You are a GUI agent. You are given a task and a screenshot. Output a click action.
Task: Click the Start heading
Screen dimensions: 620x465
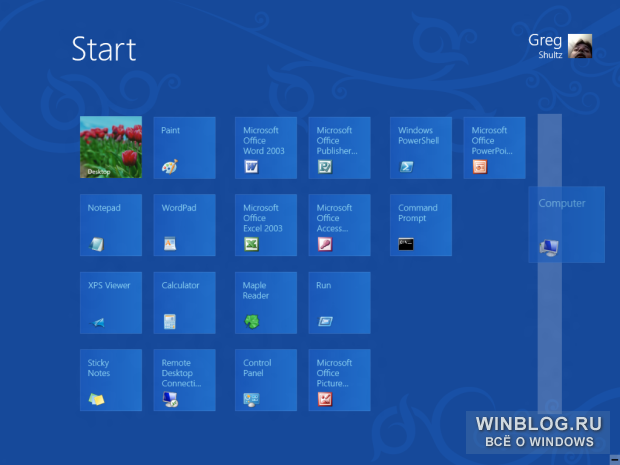click(104, 49)
